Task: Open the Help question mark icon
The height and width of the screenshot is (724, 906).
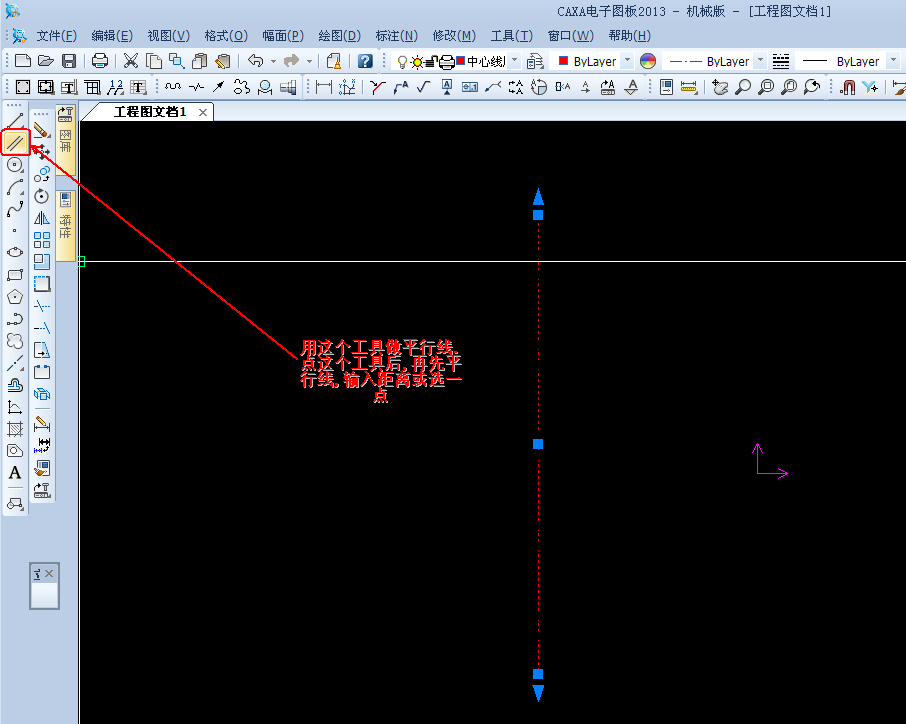Action: click(365, 61)
